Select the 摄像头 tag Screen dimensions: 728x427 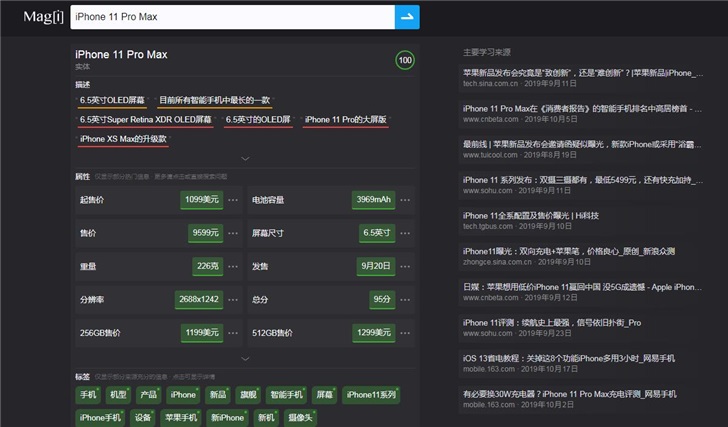coord(301,417)
